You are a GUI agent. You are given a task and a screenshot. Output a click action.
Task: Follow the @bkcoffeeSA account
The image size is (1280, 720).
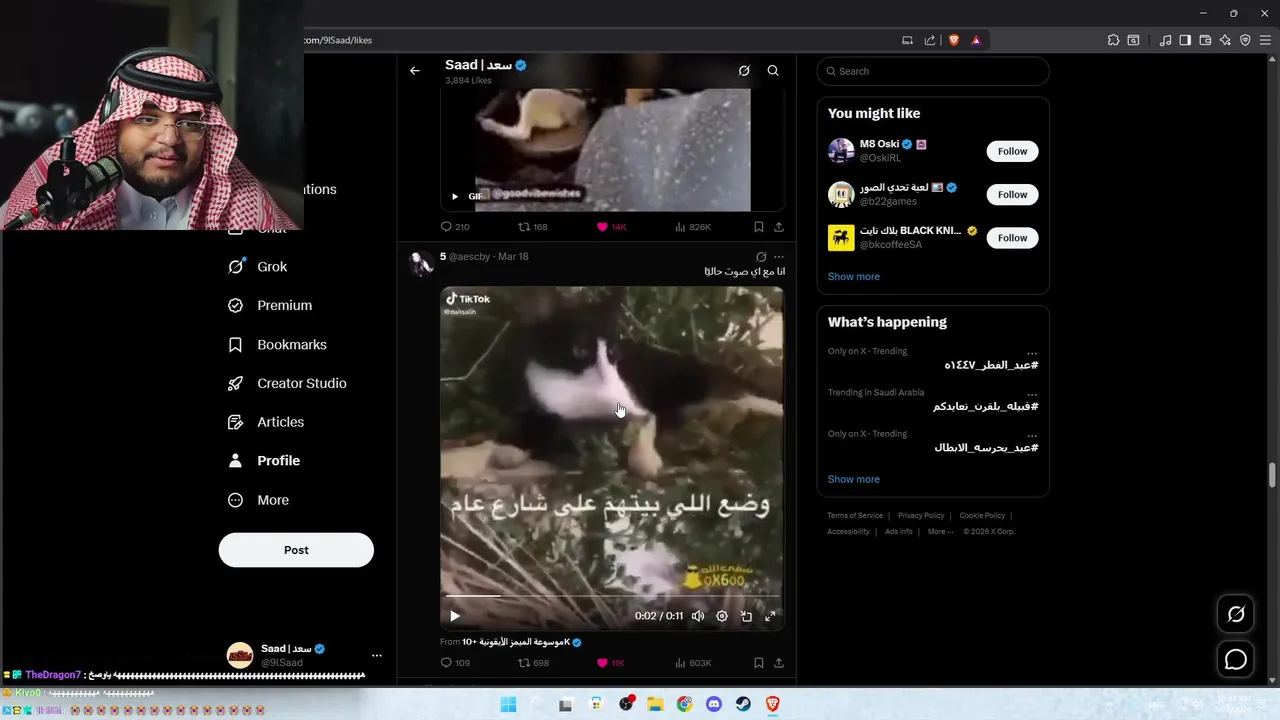(x=1012, y=238)
